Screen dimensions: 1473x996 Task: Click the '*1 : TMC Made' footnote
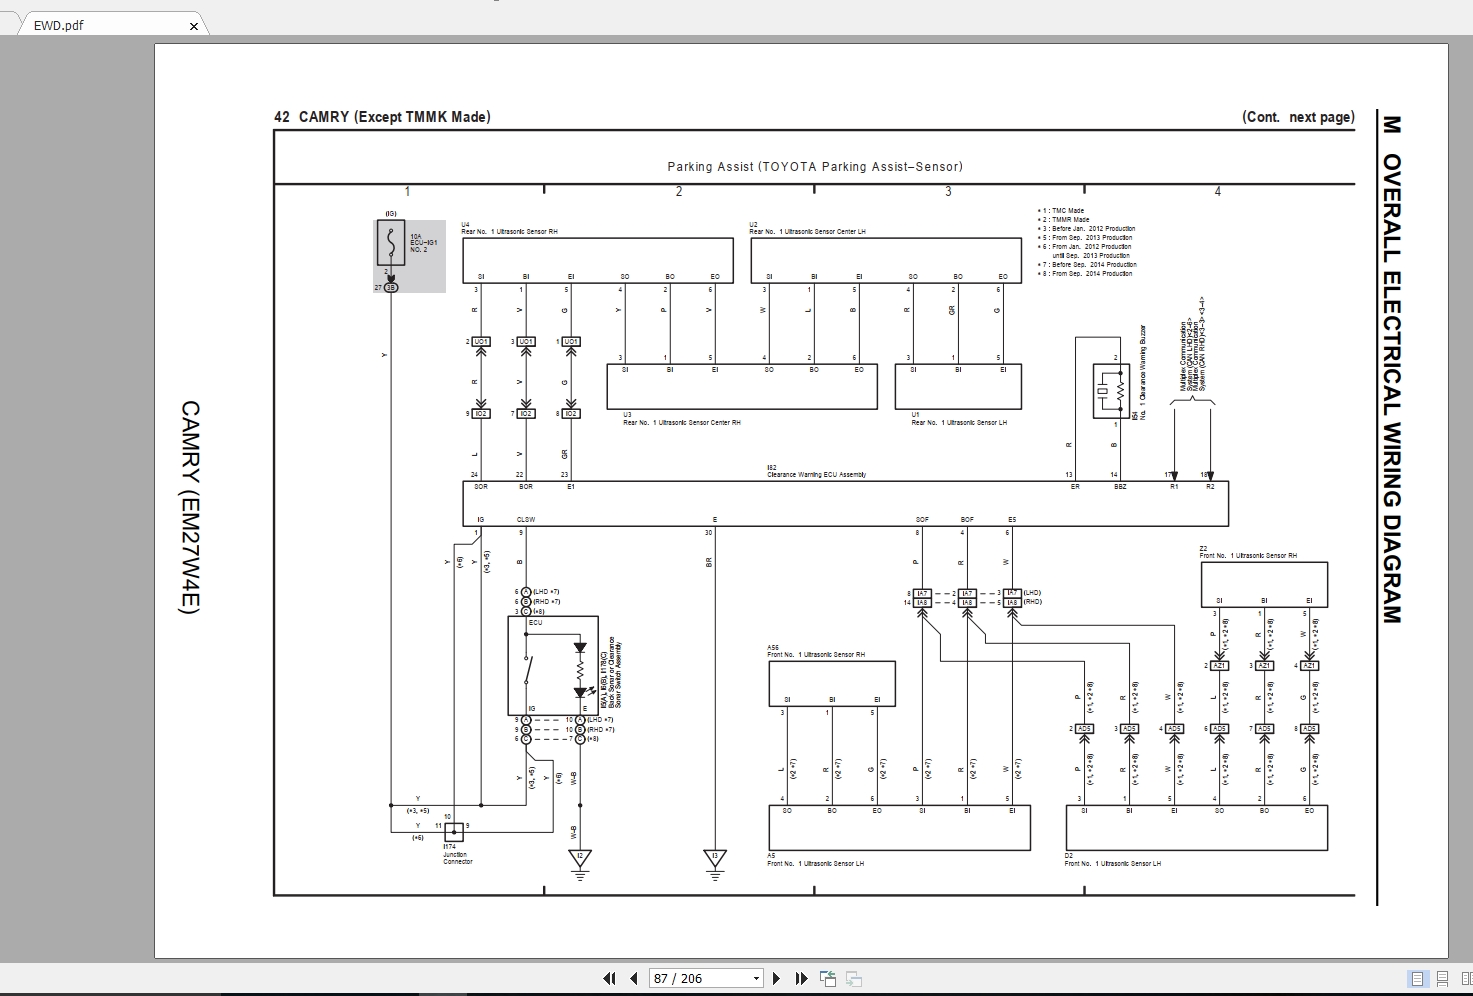[x=1060, y=211]
